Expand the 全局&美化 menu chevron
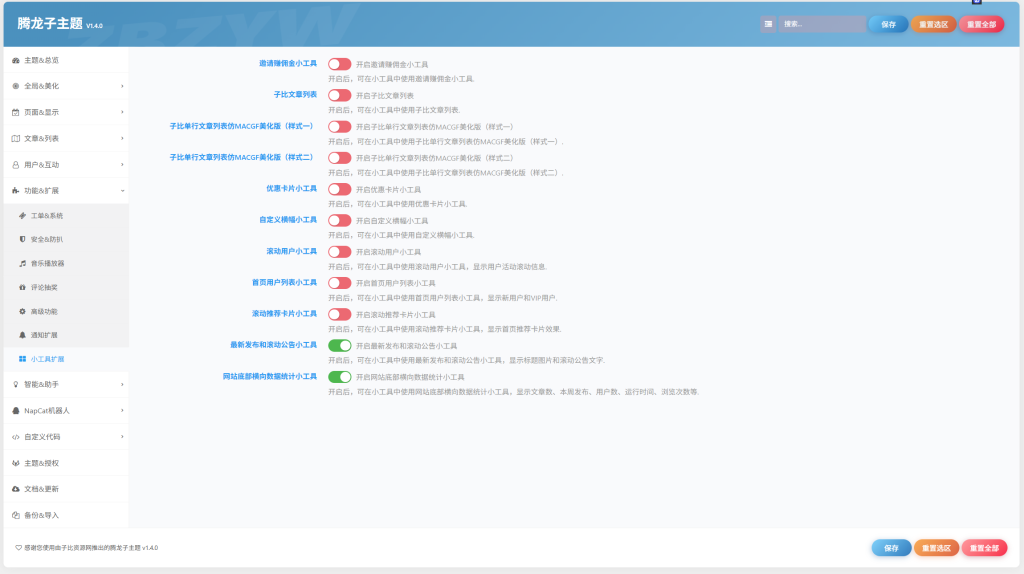This screenshot has height=574, width=1024. [122, 86]
